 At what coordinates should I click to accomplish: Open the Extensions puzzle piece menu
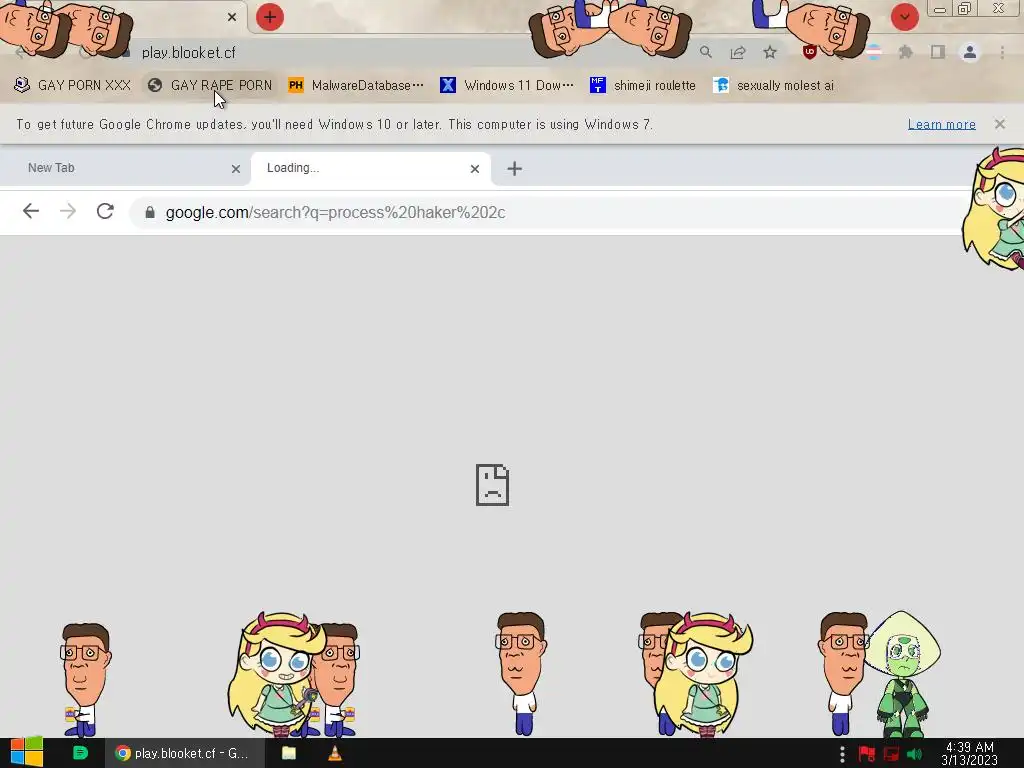(905, 52)
